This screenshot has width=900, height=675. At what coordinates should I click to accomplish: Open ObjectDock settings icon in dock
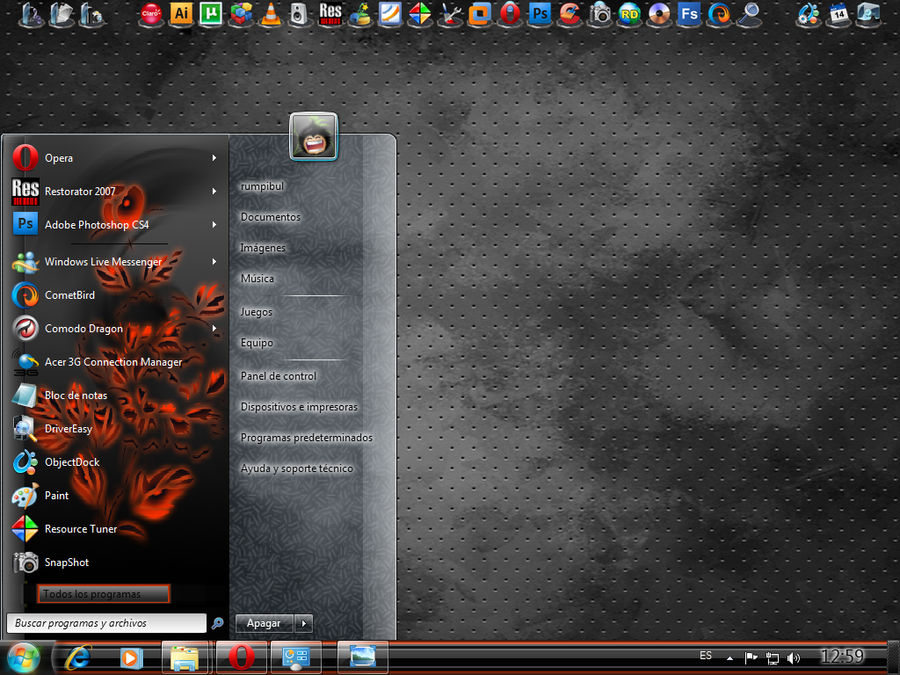coord(808,14)
